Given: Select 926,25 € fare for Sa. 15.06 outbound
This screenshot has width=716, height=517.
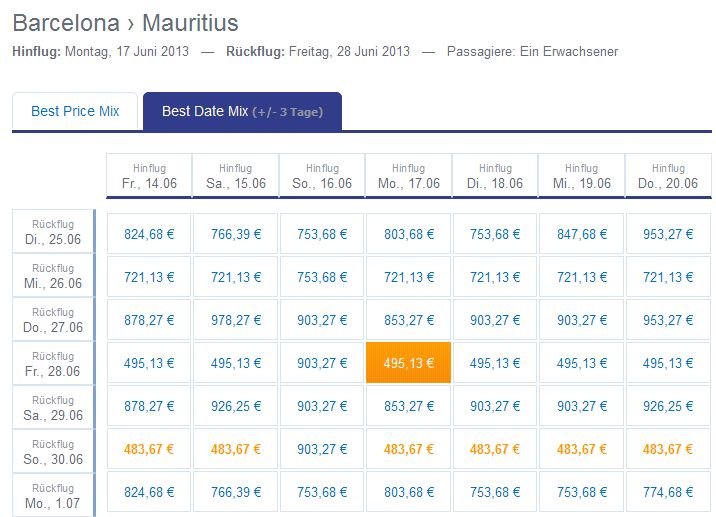Looking at the screenshot, I should 236,406.
